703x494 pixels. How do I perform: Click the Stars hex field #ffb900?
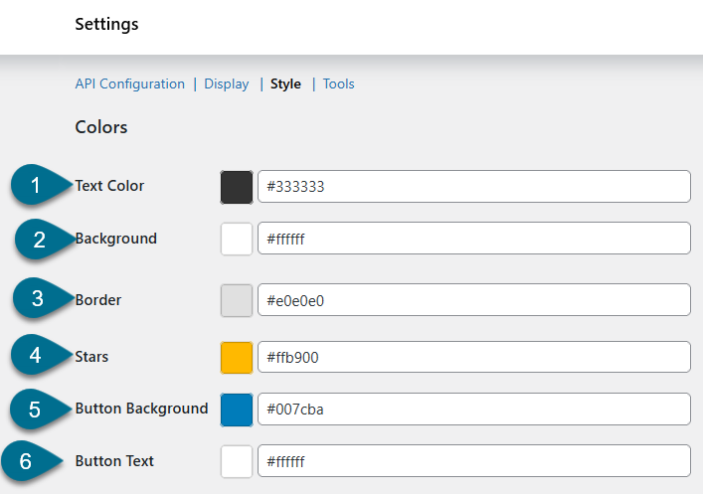(474, 357)
